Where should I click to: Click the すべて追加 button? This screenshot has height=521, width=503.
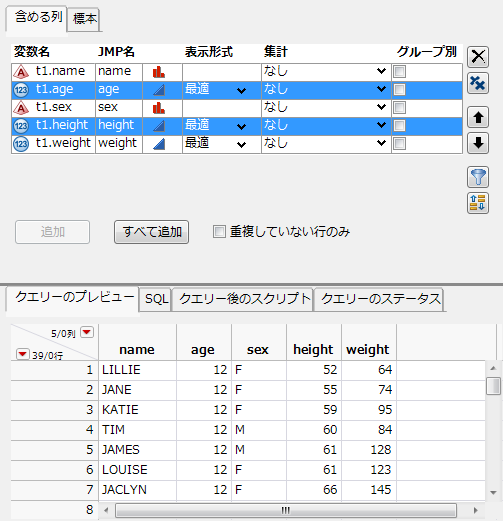point(152,232)
